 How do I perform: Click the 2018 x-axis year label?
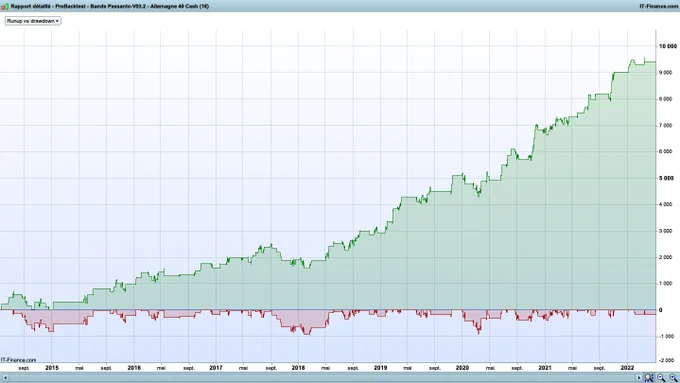pyautogui.click(x=298, y=368)
